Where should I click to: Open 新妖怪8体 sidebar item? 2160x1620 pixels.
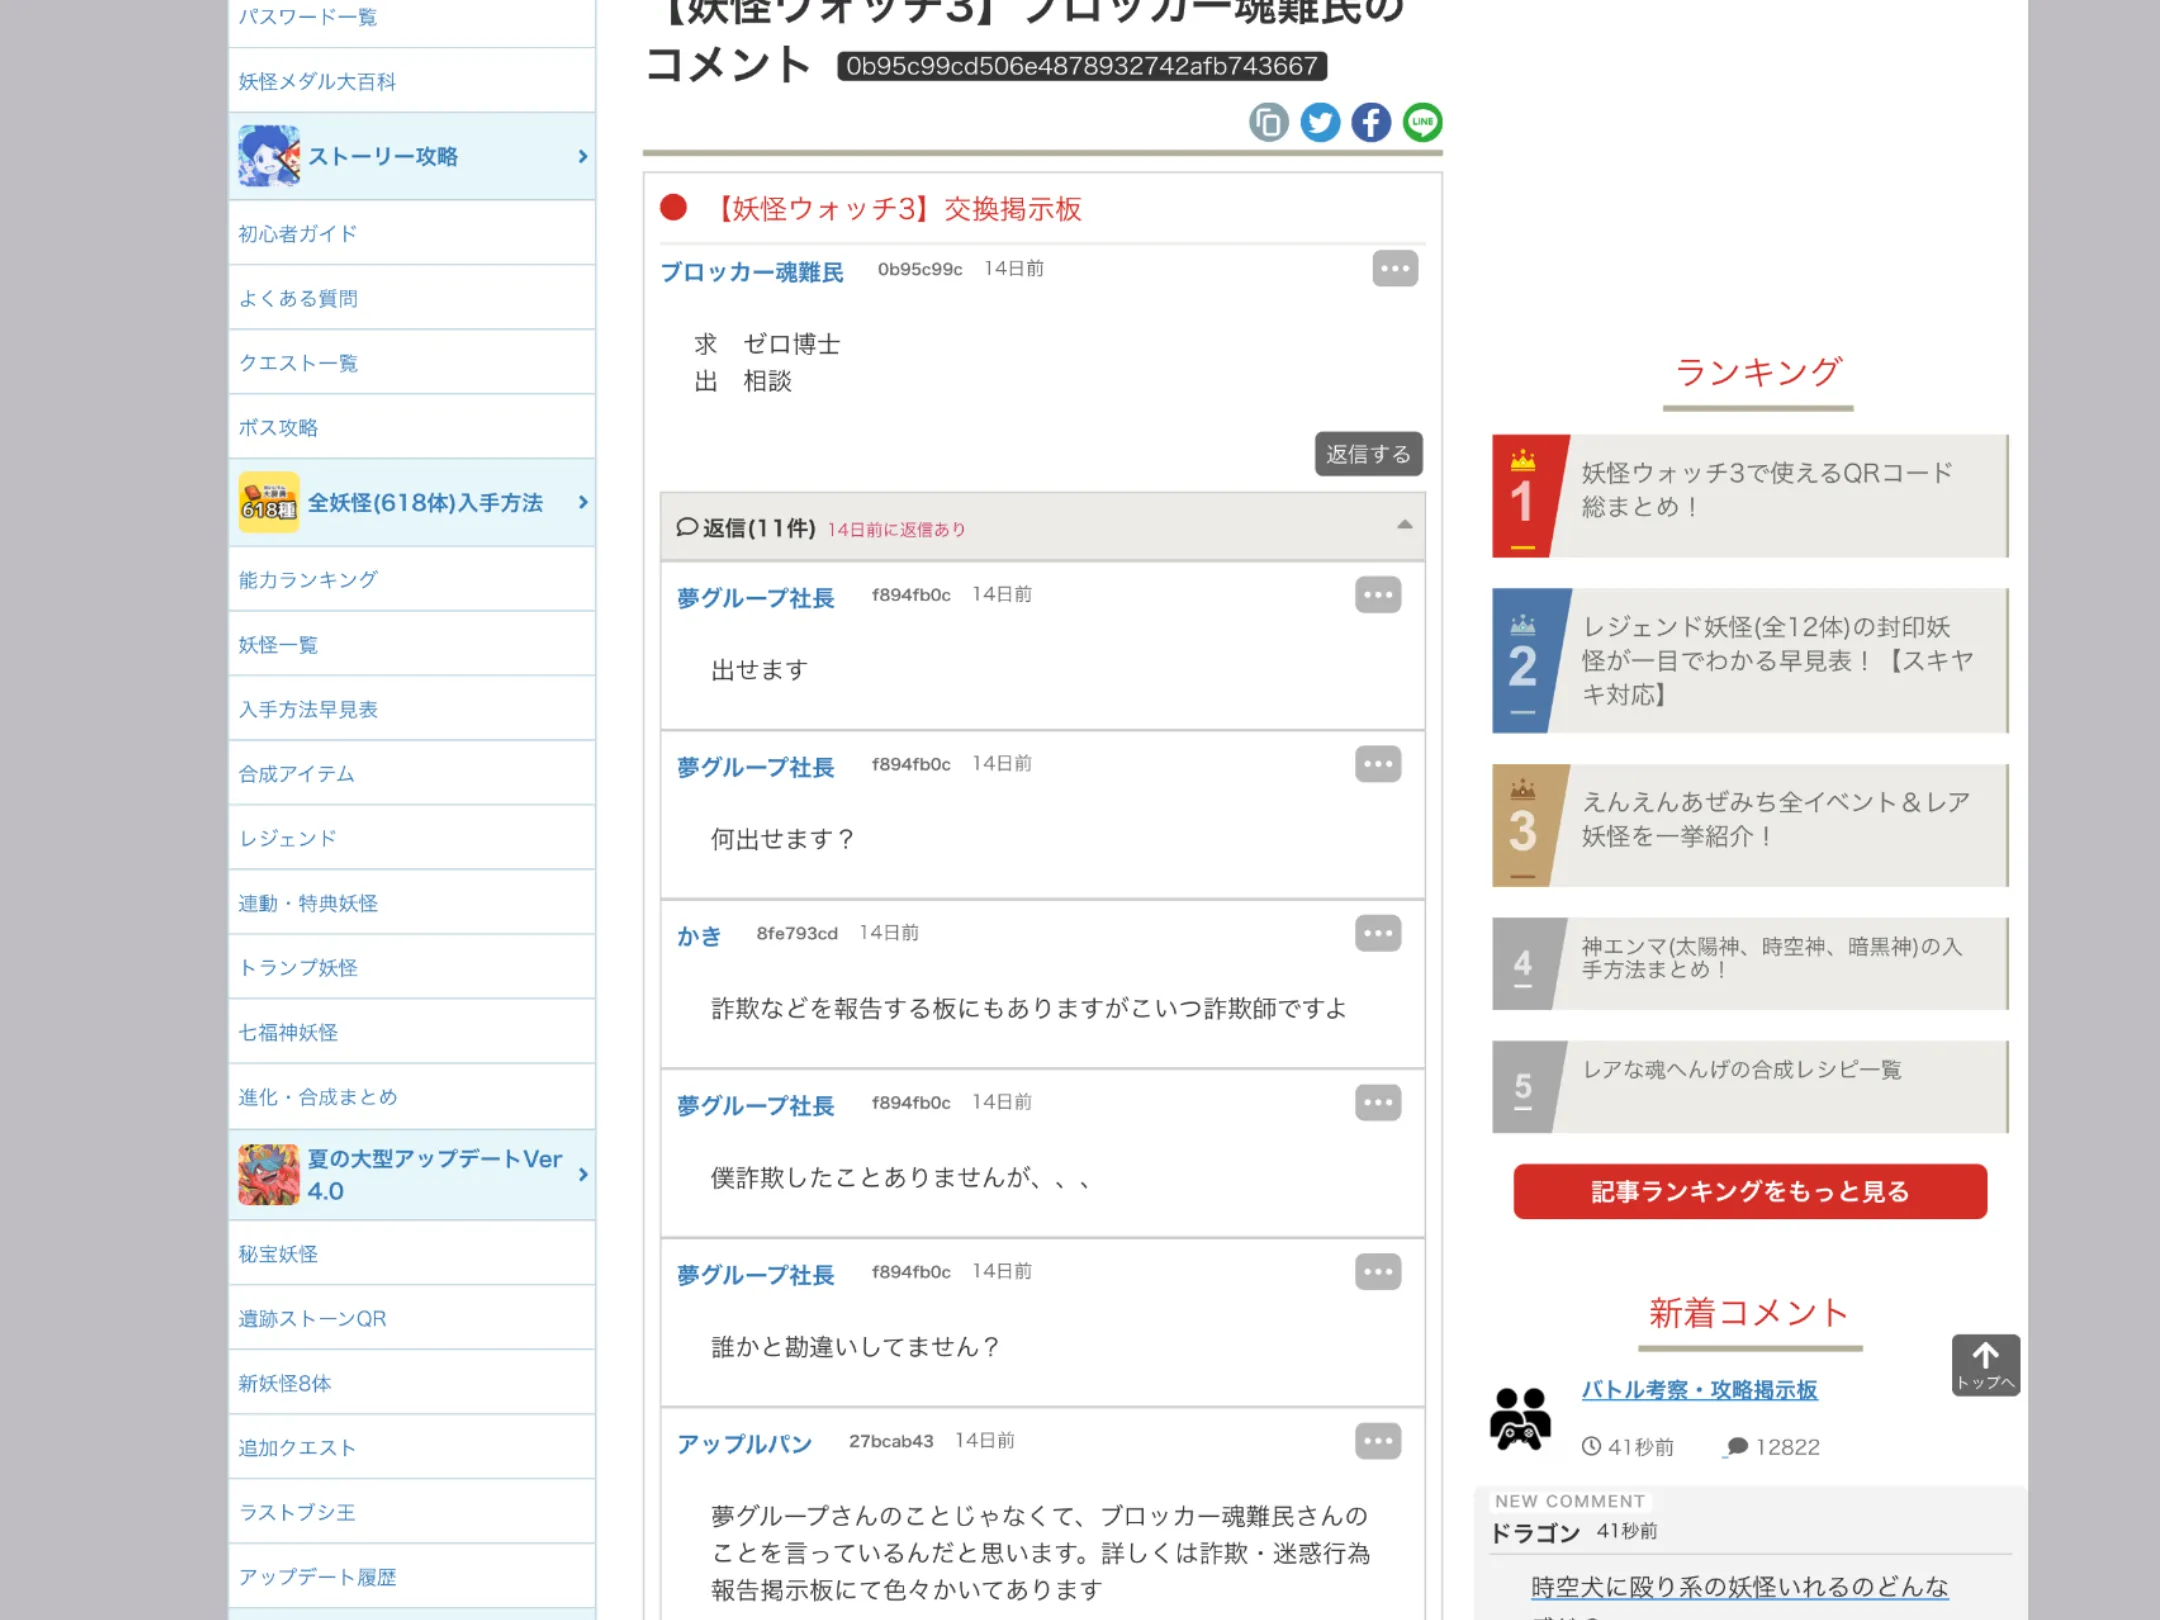[412, 1383]
